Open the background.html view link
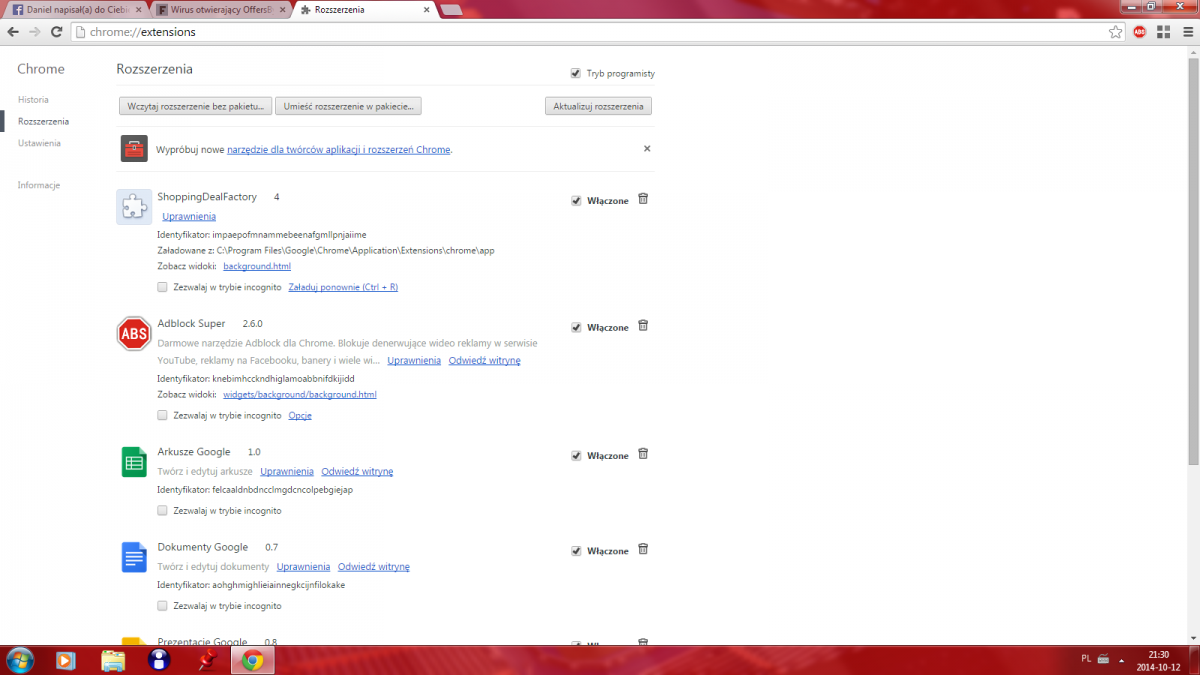 tap(257, 266)
